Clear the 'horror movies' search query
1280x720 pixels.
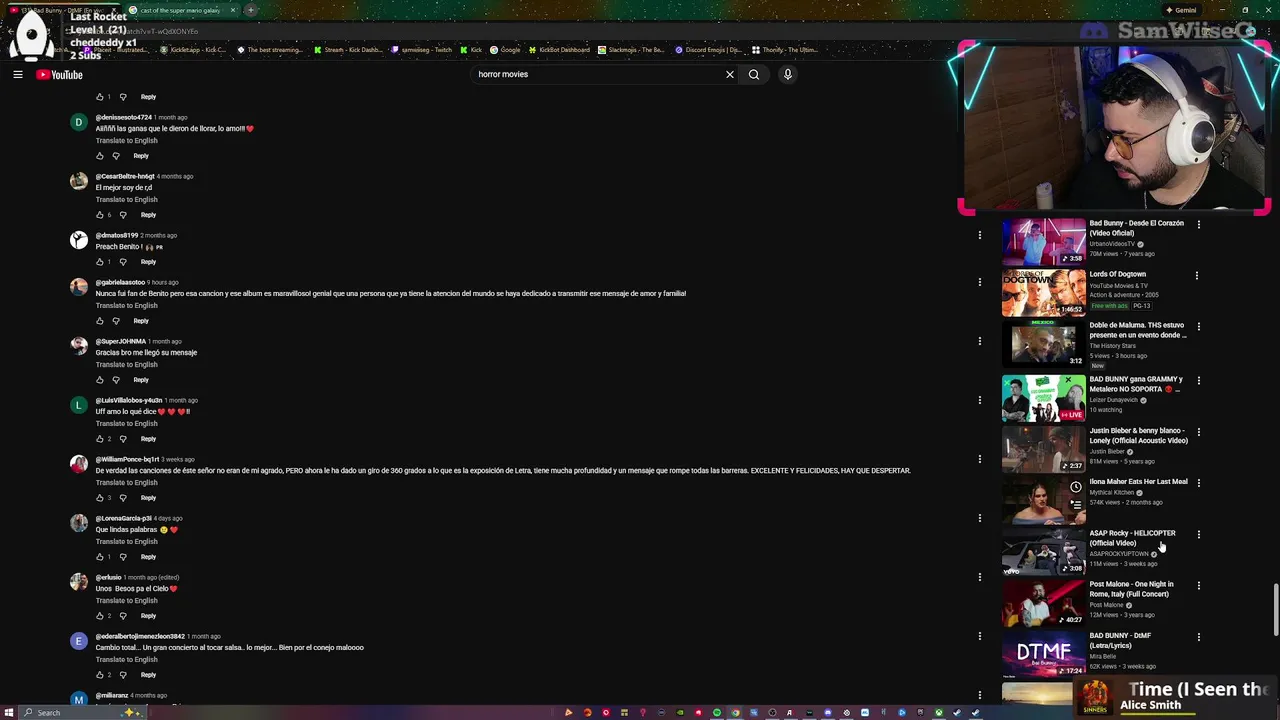click(x=730, y=74)
